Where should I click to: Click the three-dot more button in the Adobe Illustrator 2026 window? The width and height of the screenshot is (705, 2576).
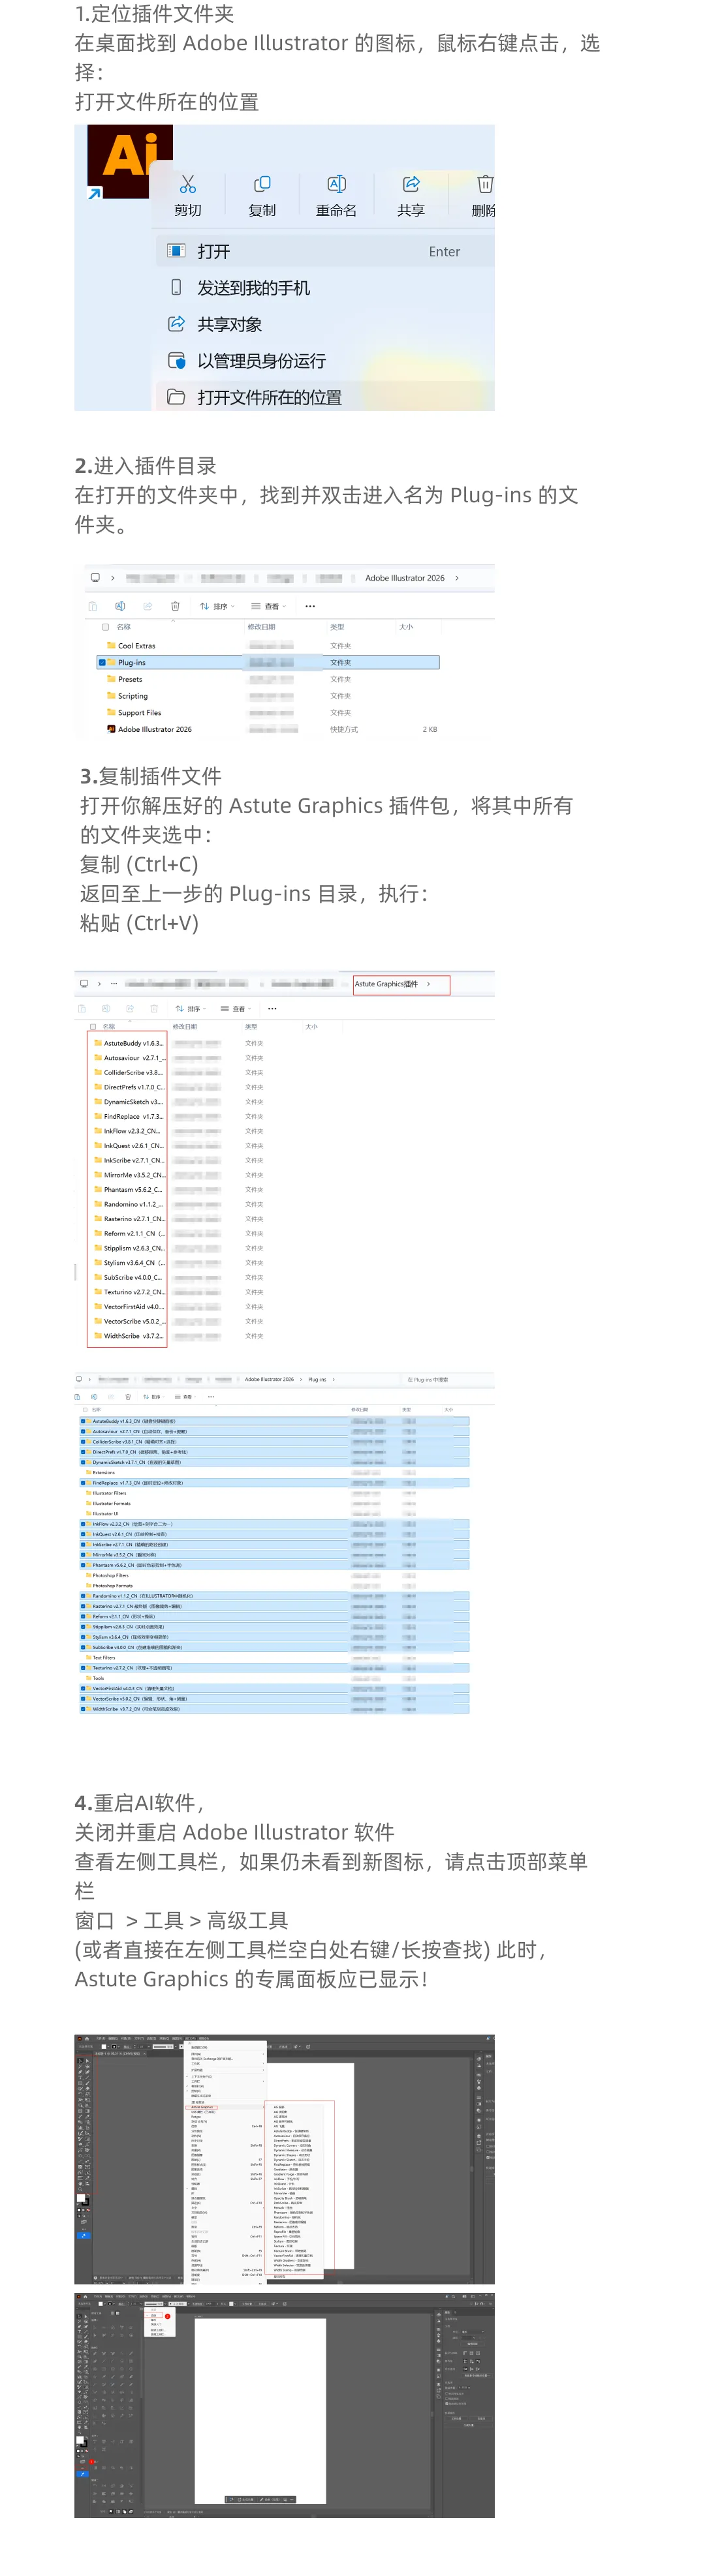pos(310,606)
